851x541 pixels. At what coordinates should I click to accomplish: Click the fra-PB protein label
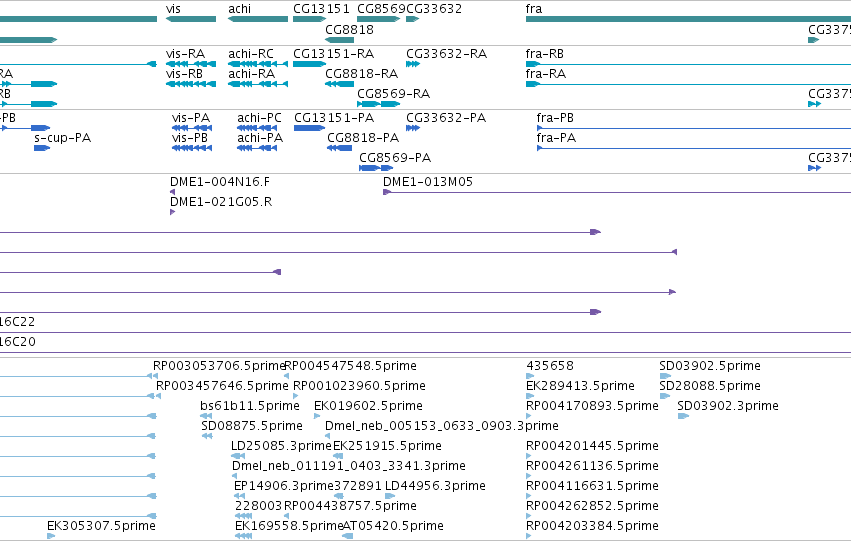[x=555, y=118]
